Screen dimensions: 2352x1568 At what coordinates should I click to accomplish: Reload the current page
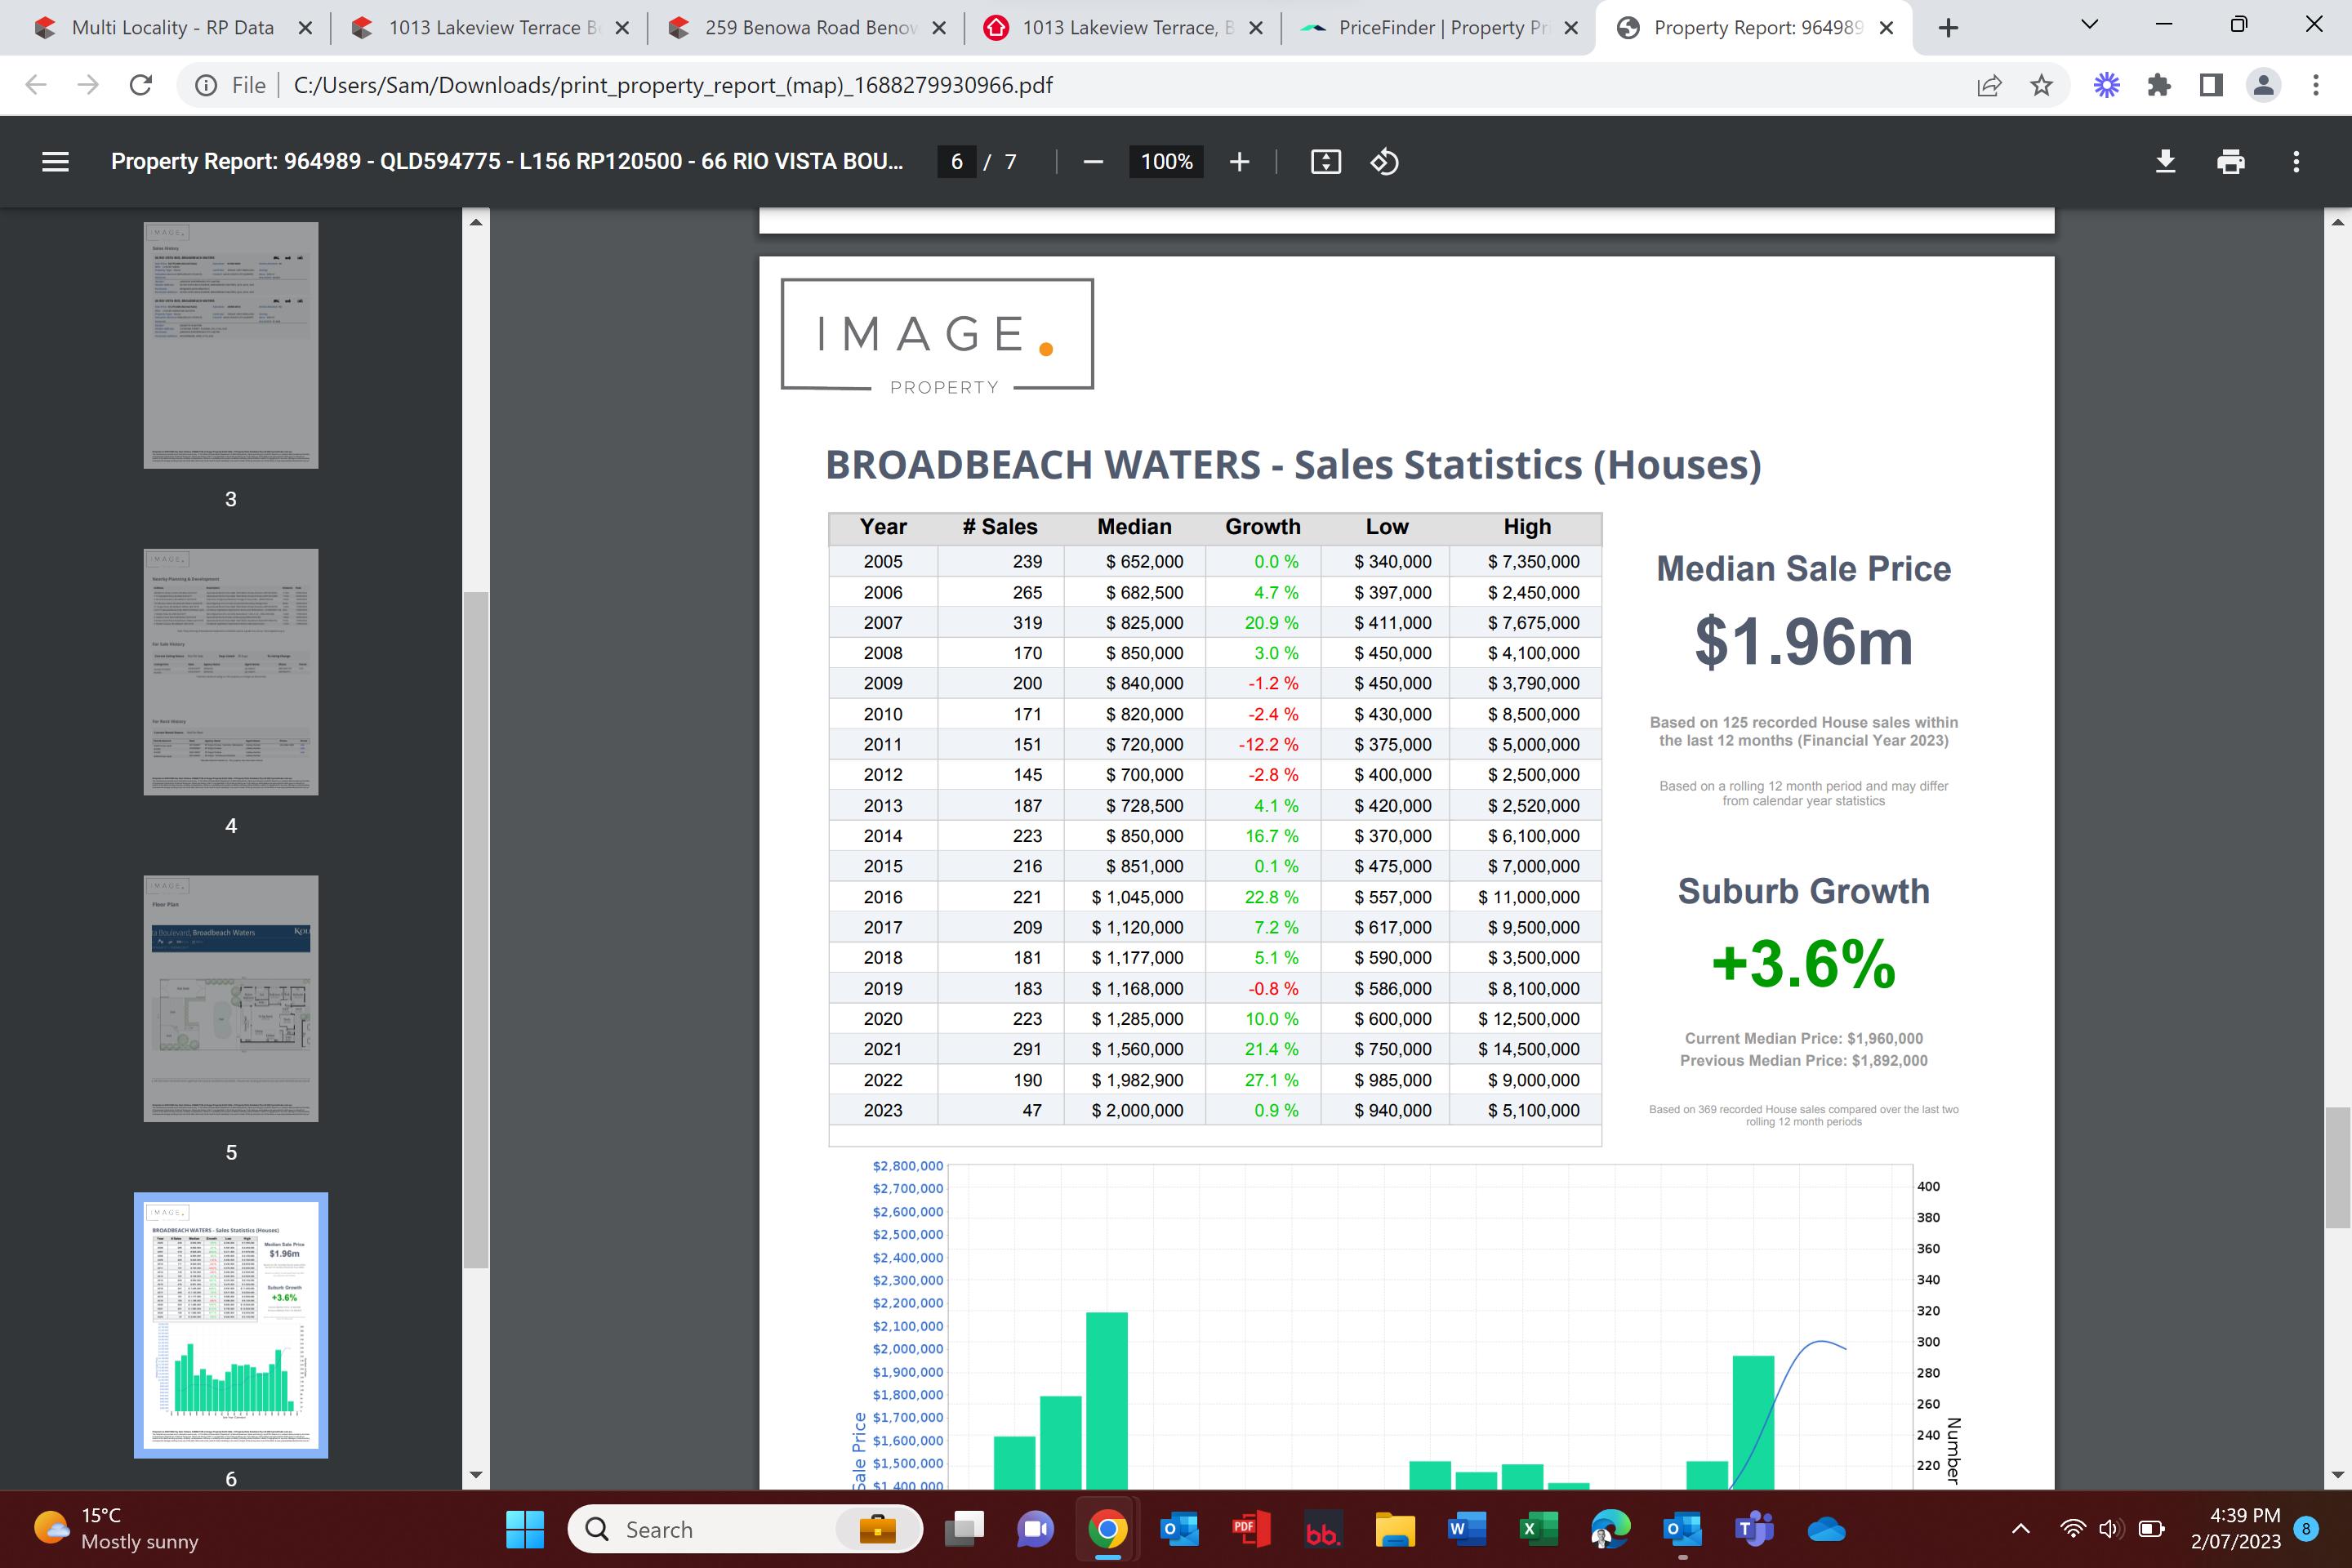141,85
